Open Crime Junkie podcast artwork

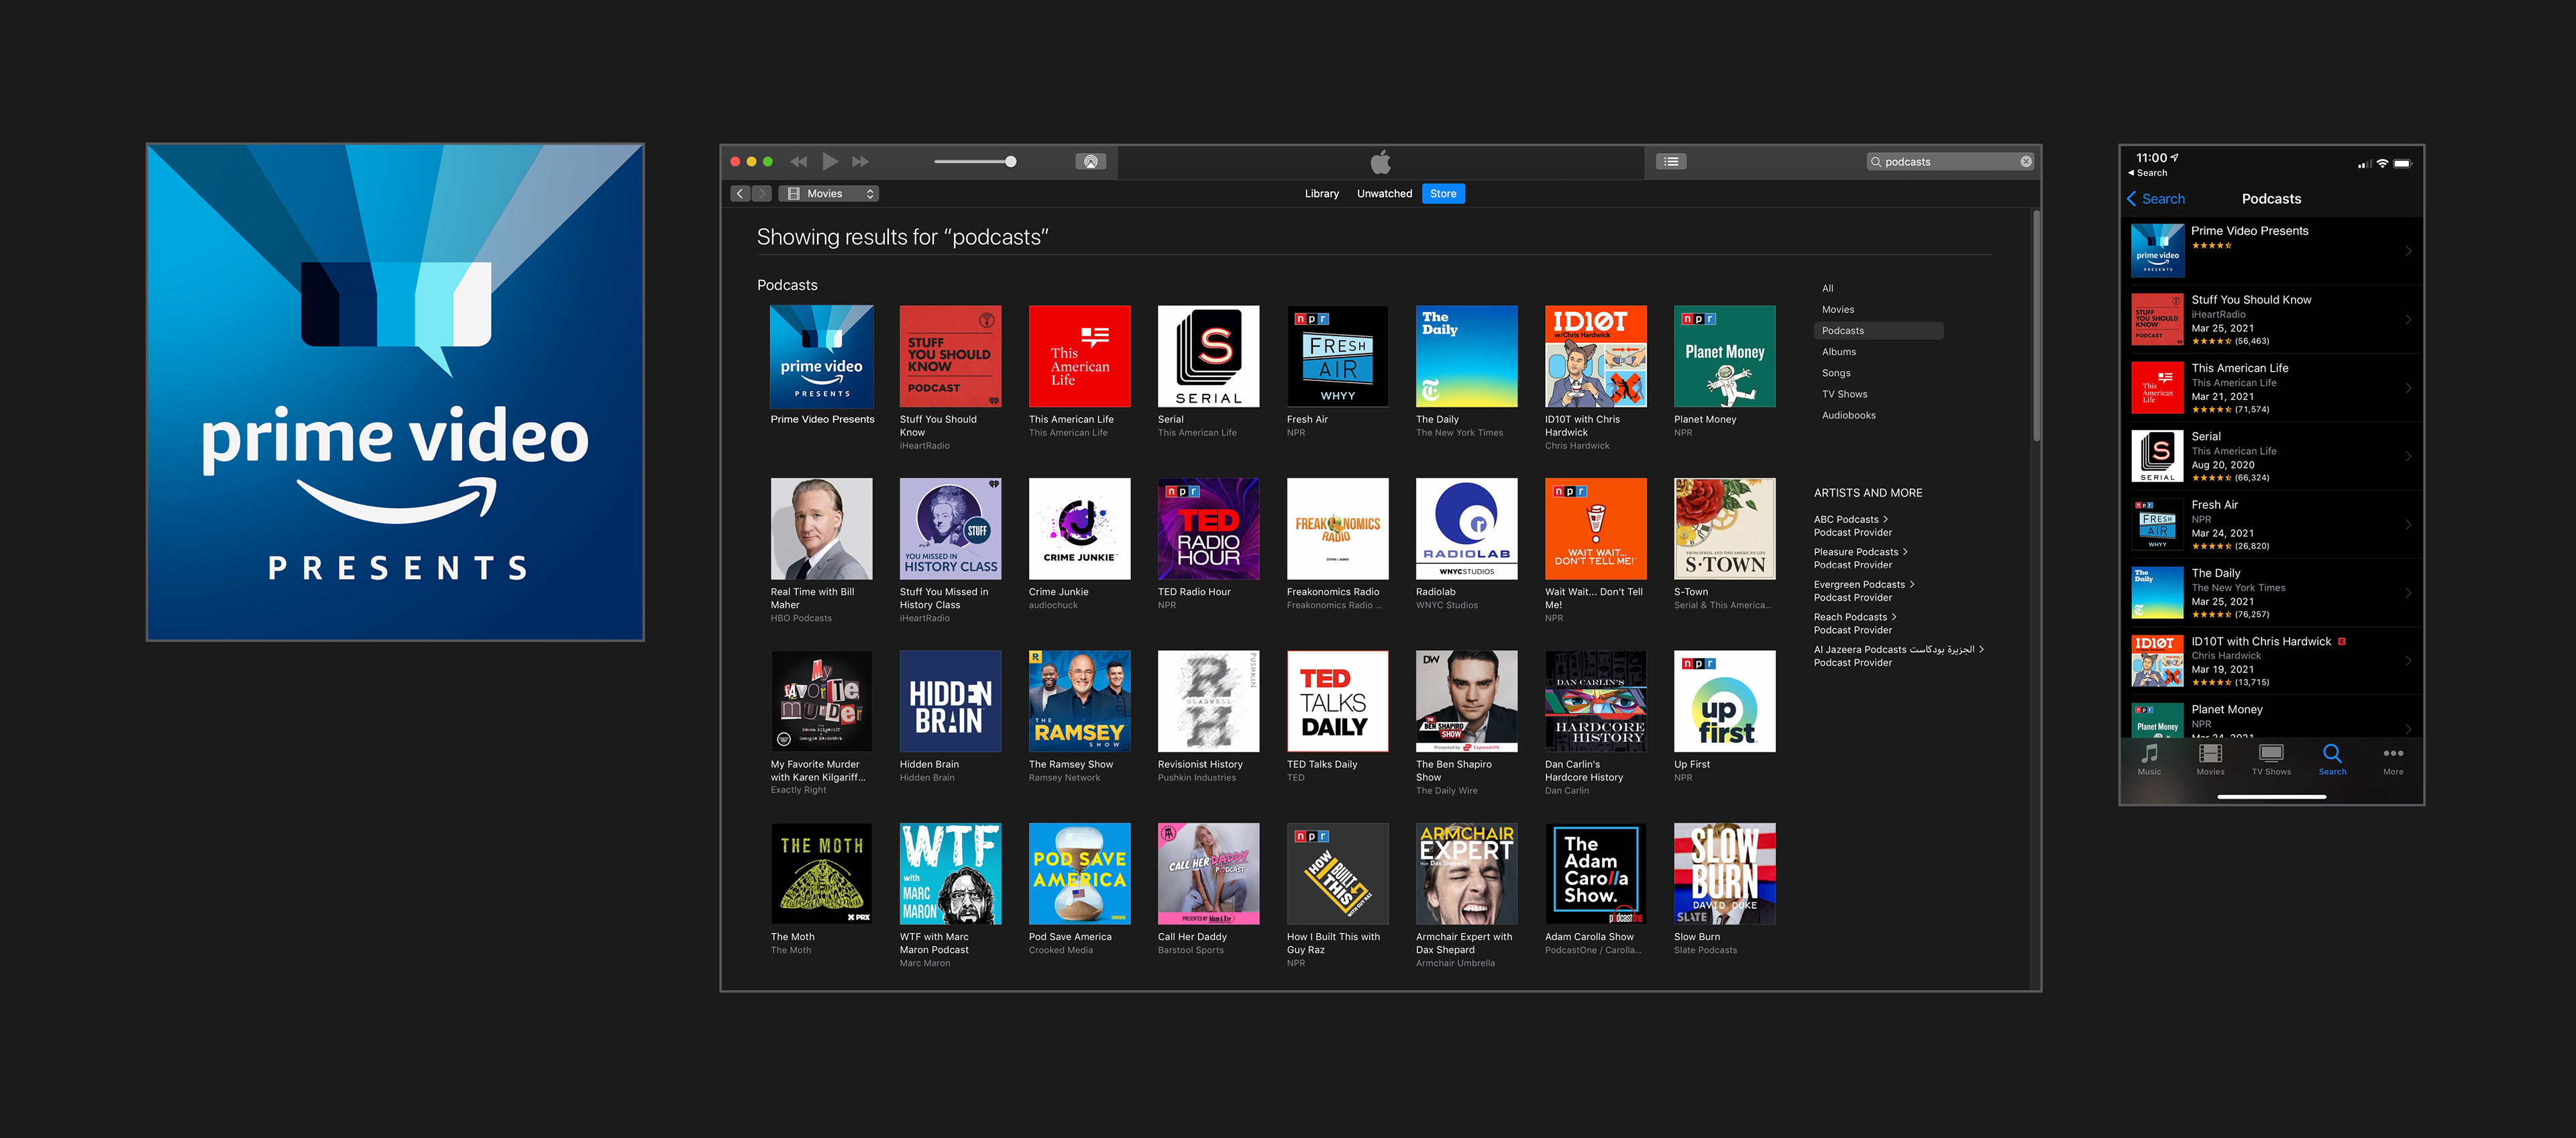[1080, 528]
